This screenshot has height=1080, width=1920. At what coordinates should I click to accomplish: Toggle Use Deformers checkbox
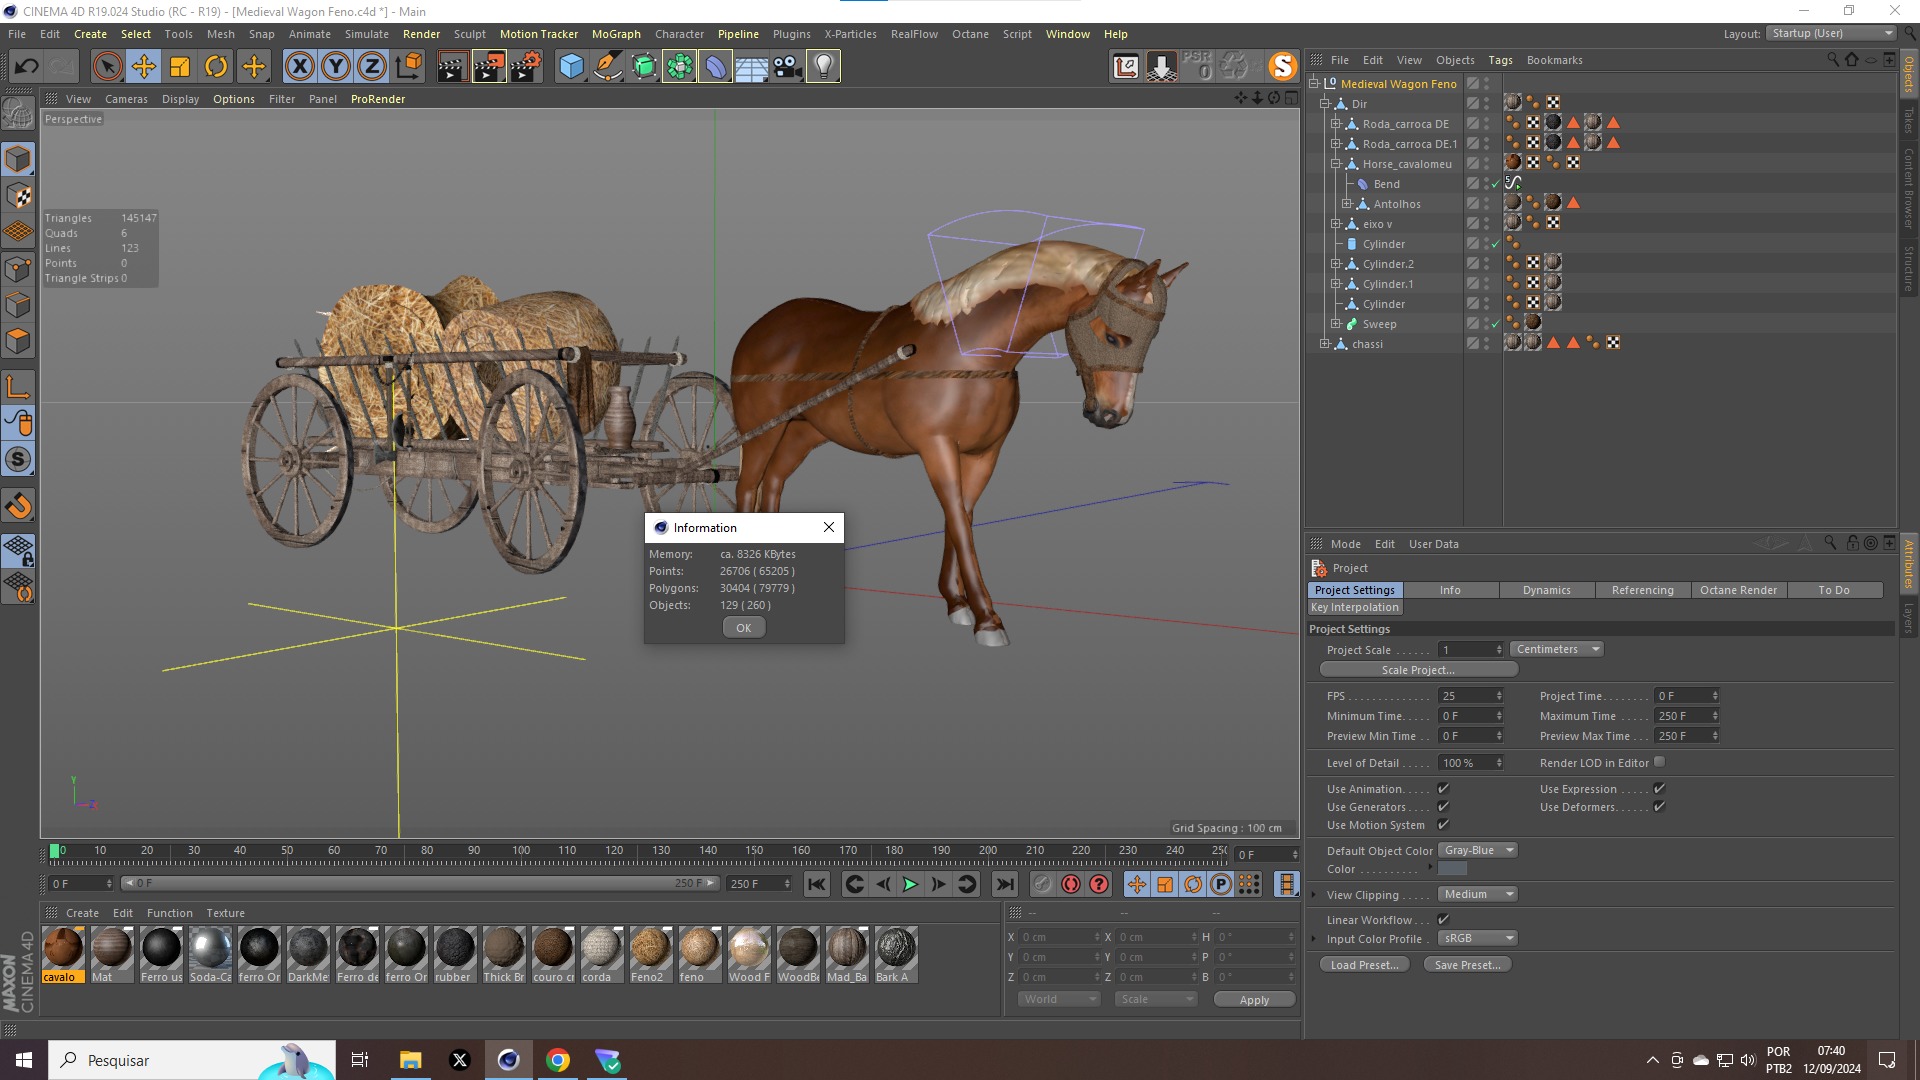click(1659, 807)
